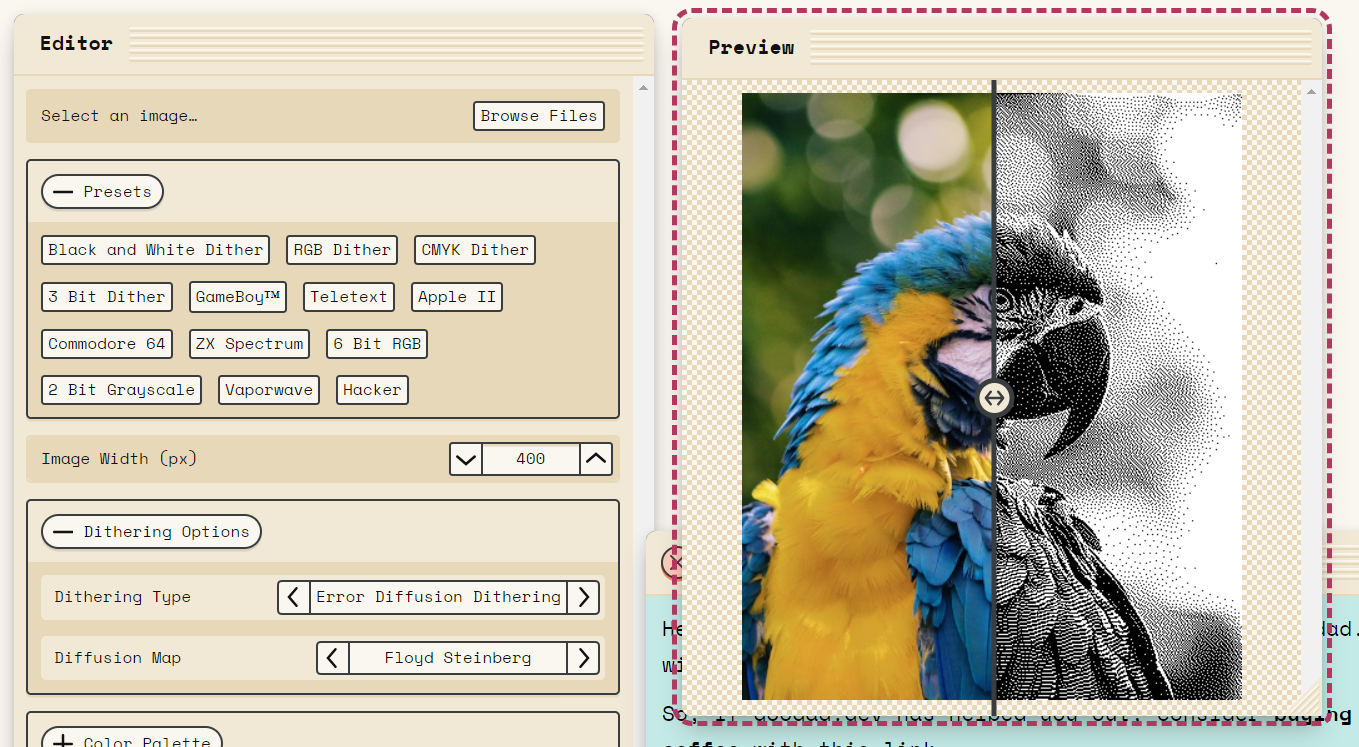Image resolution: width=1359 pixels, height=747 pixels.
Task: Increase image width with up chevron
Action: pyautogui.click(x=596, y=459)
